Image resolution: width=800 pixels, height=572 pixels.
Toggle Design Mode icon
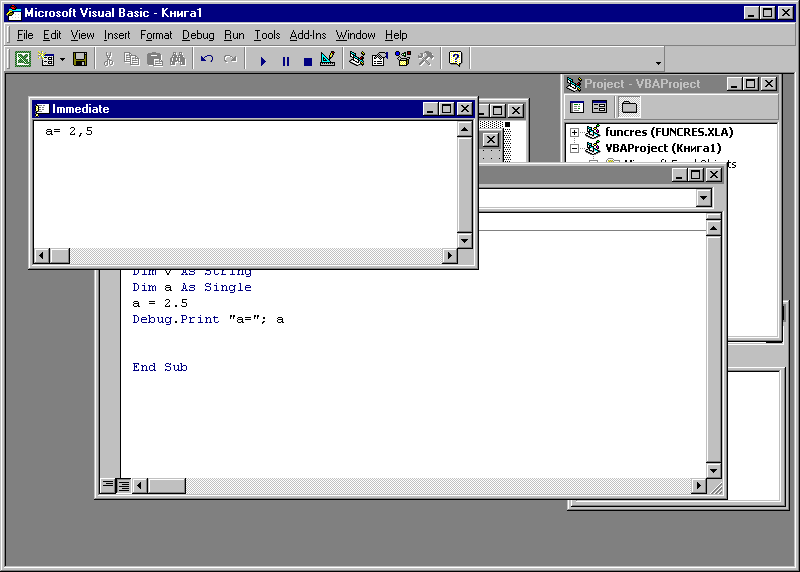(328, 59)
